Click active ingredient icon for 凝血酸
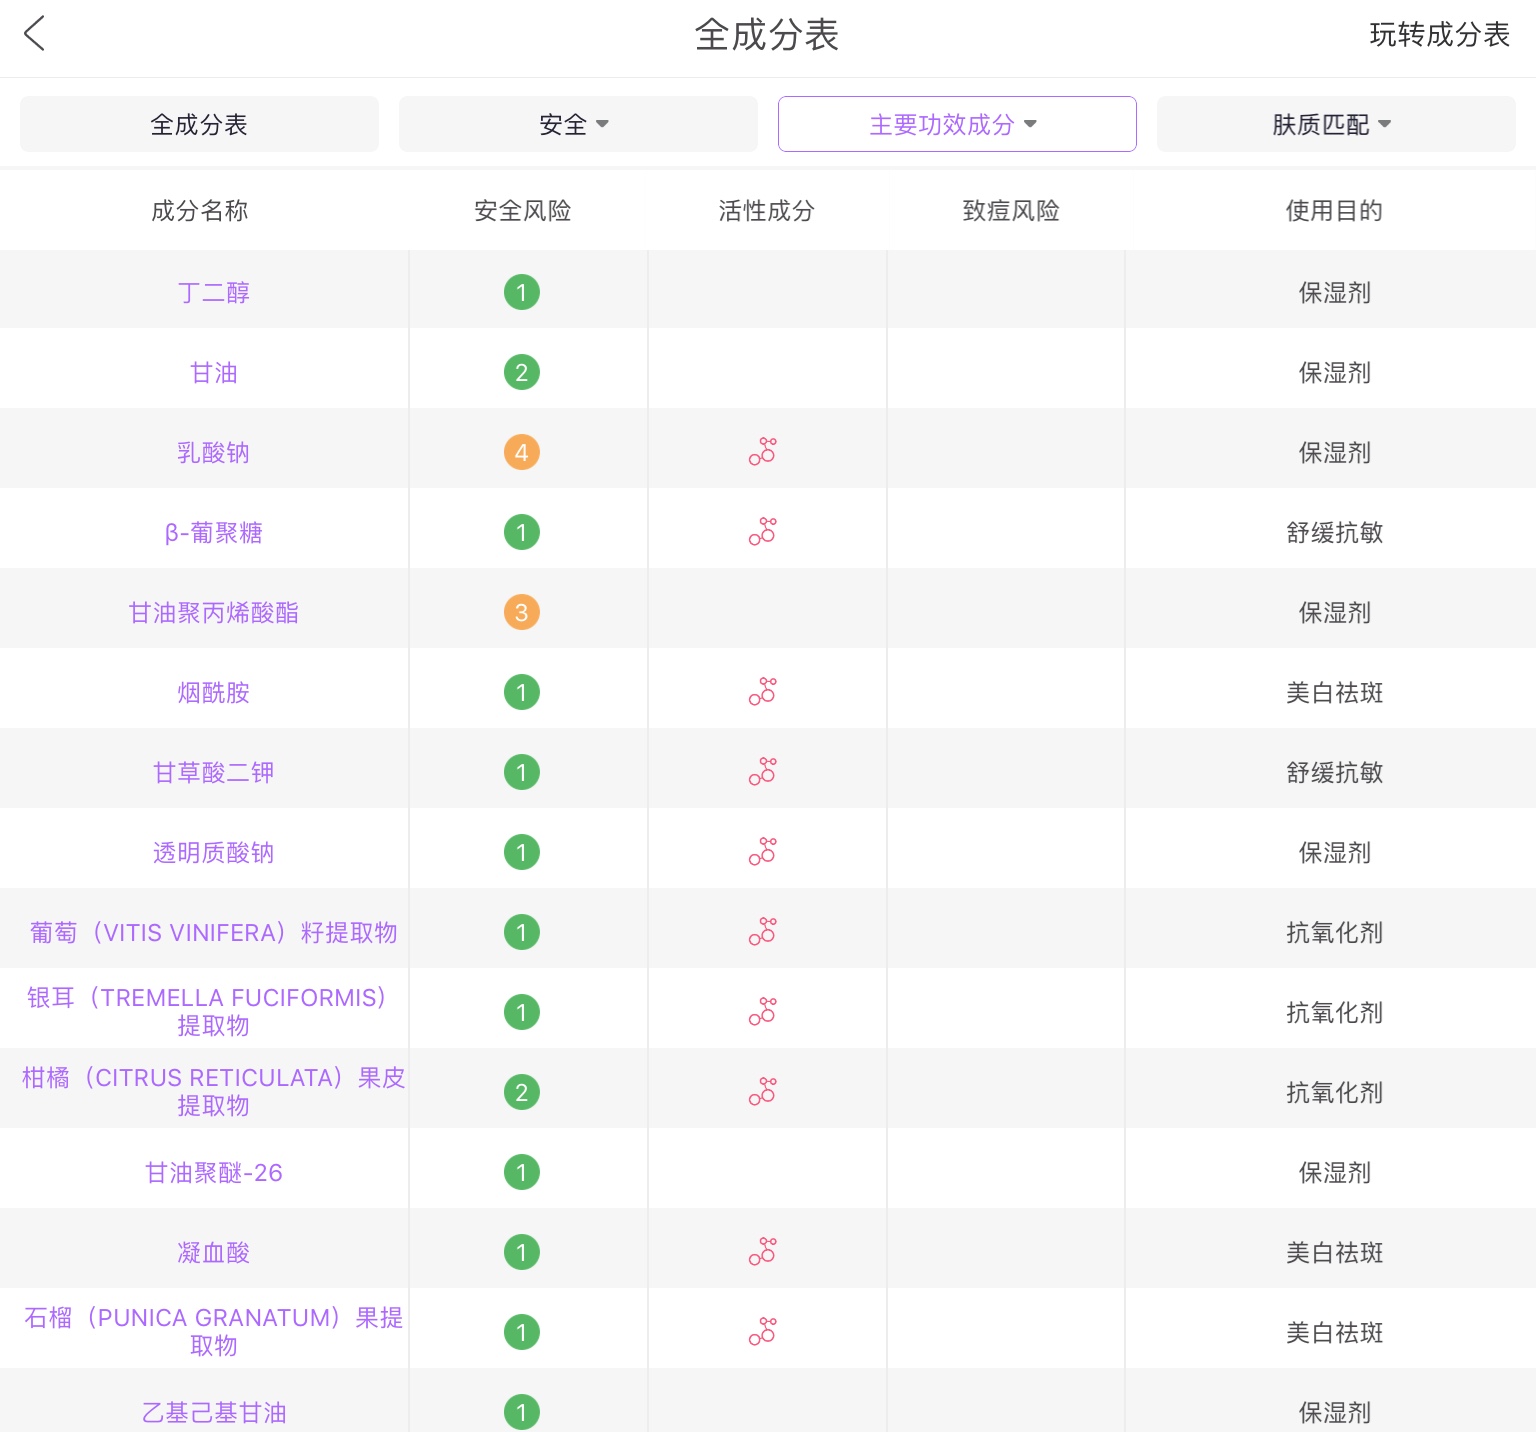Viewport: 1536px width, 1432px height. click(x=763, y=1252)
